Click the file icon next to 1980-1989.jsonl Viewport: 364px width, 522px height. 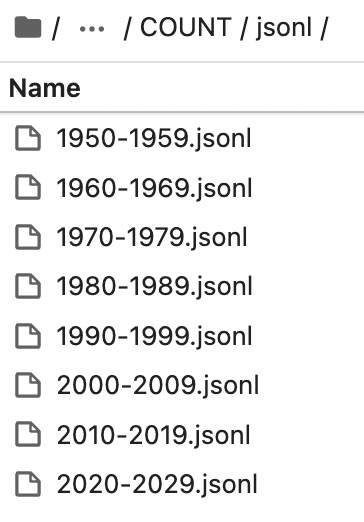[x=28, y=286]
